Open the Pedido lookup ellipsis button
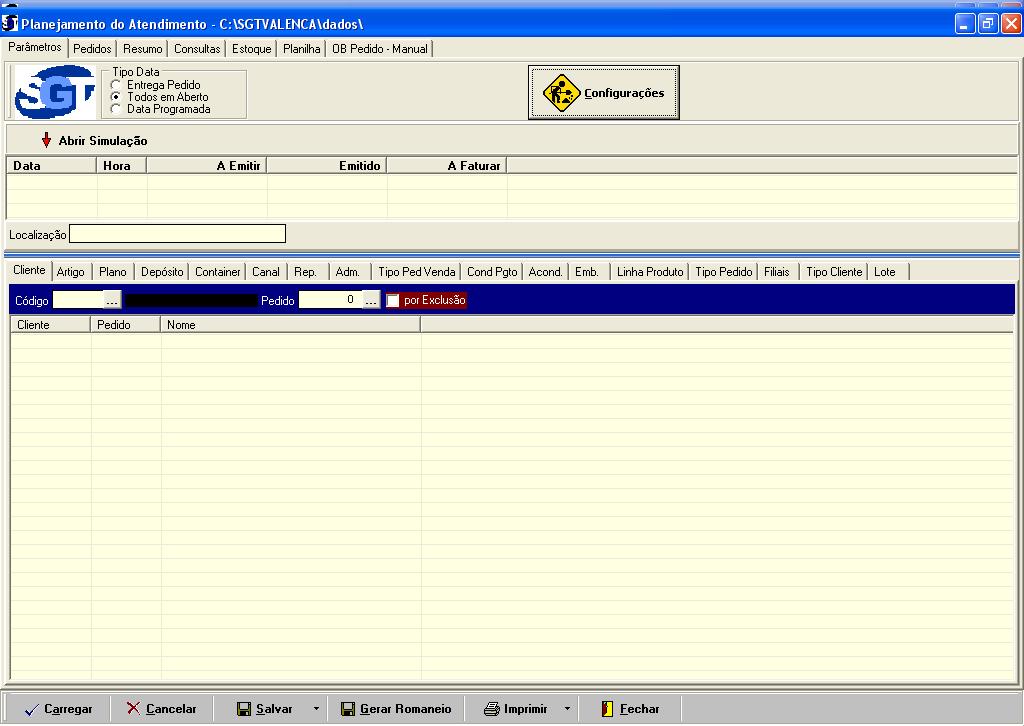The width and height of the screenshot is (1024, 726). coord(371,300)
